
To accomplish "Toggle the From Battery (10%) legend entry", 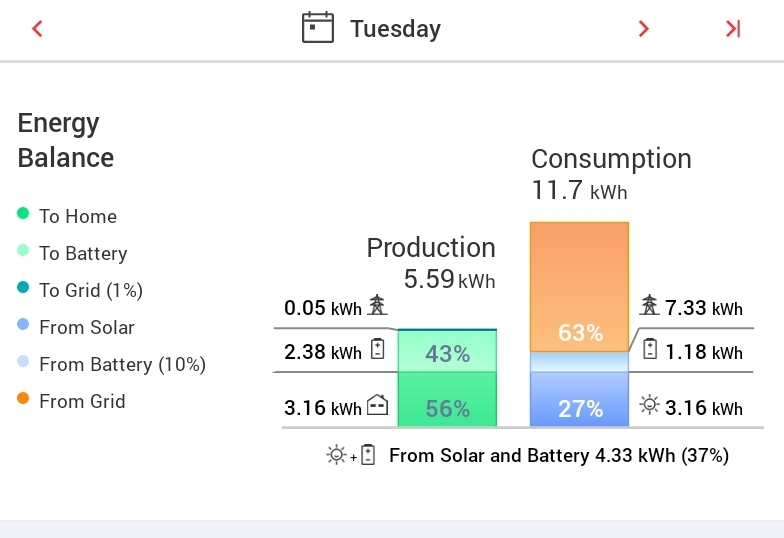I will (x=122, y=364).
